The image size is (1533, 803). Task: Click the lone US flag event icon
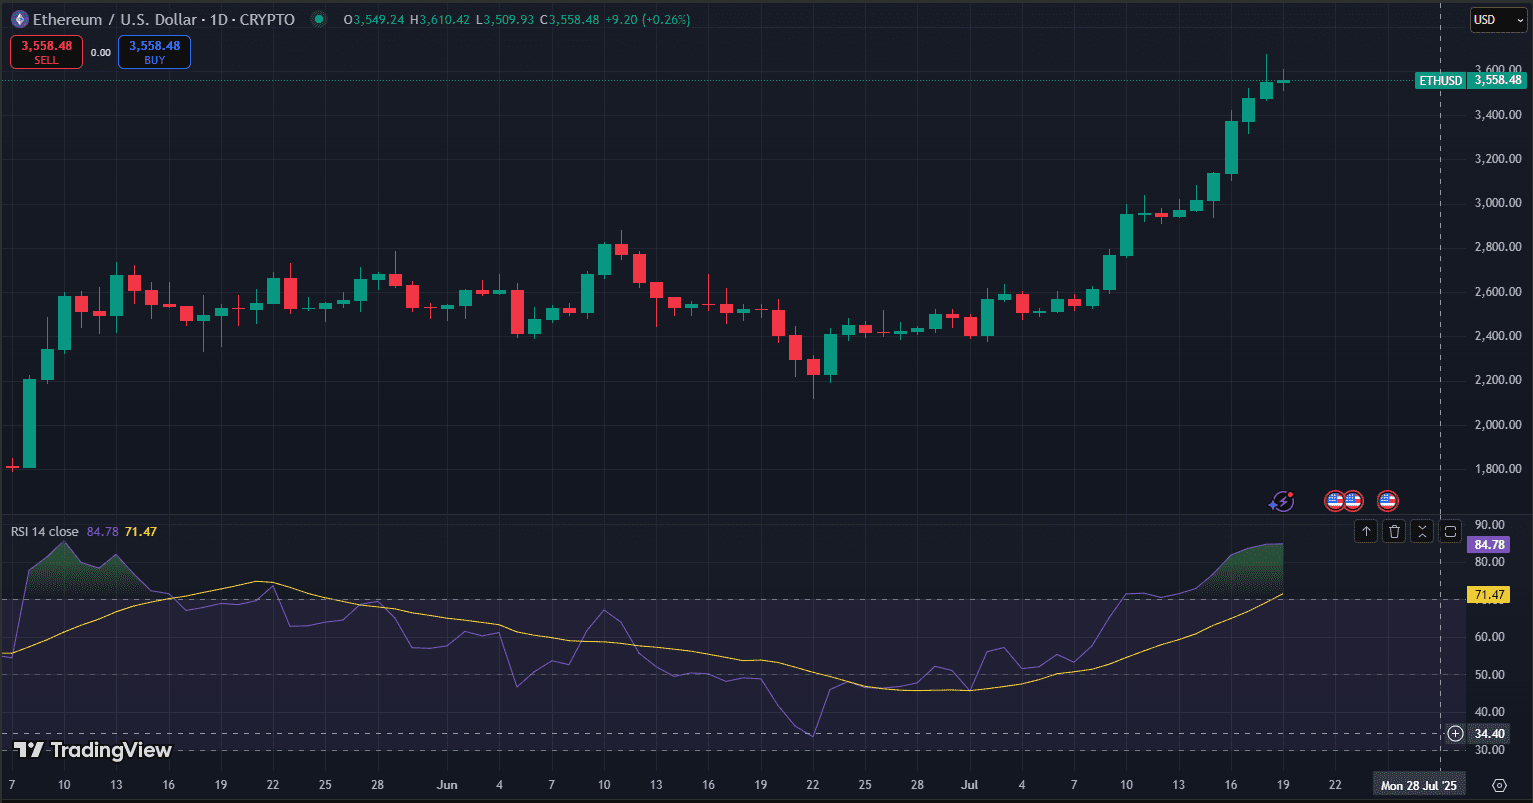[x=1387, y=501]
